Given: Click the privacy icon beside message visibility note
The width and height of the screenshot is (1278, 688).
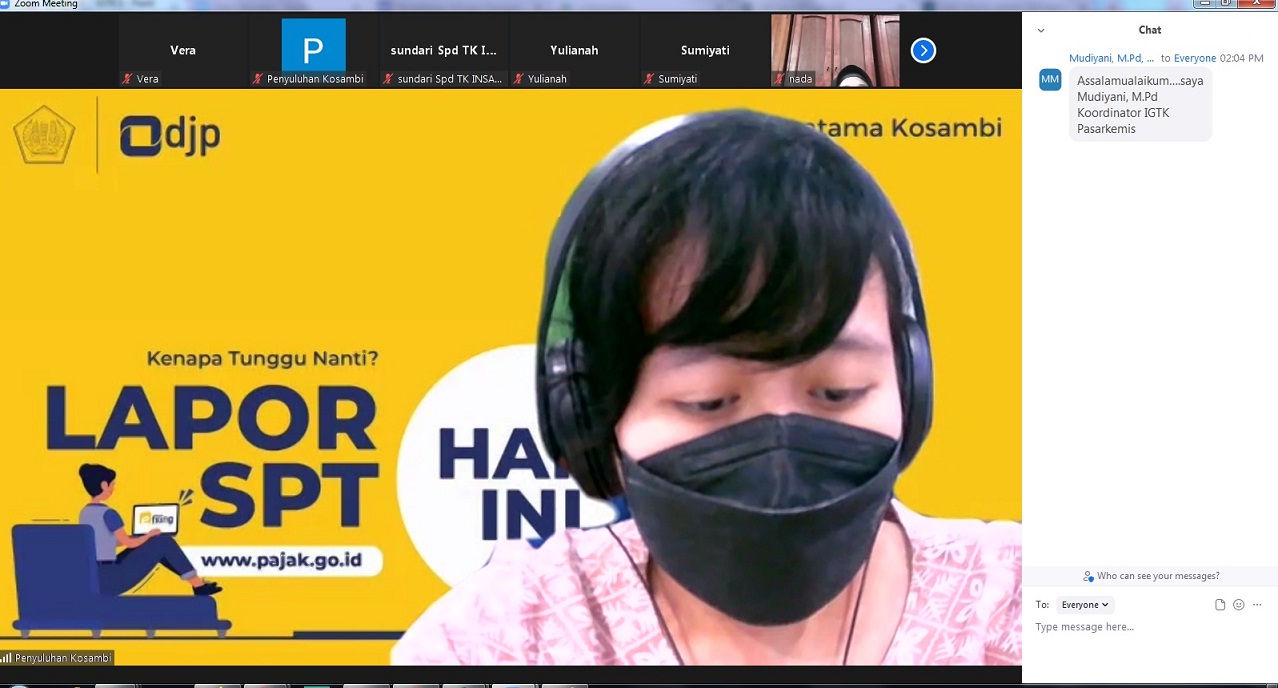Looking at the screenshot, I should tap(1088, 576).
